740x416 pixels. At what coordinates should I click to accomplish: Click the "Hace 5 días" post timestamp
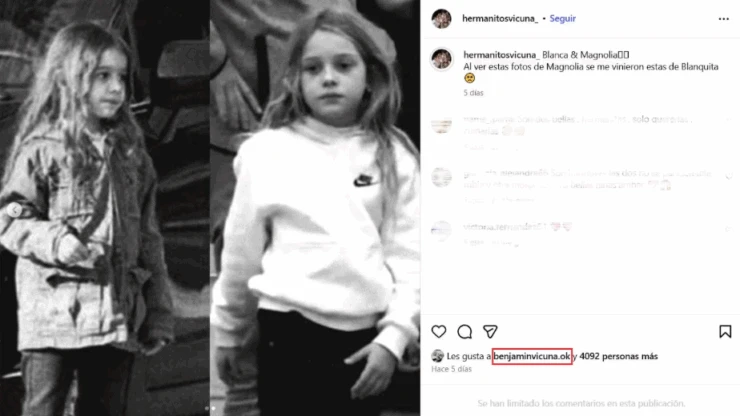(x=450, y=369)
